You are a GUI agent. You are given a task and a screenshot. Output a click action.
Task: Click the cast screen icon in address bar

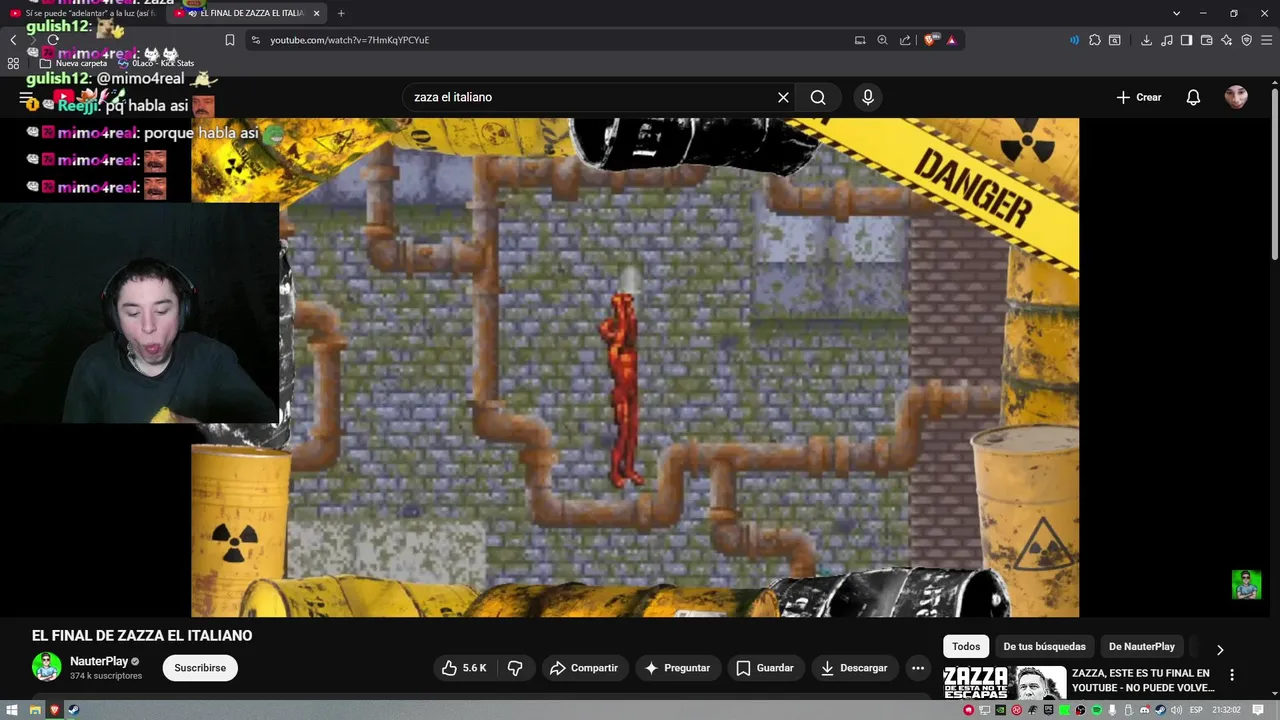[x=860, y=40]
